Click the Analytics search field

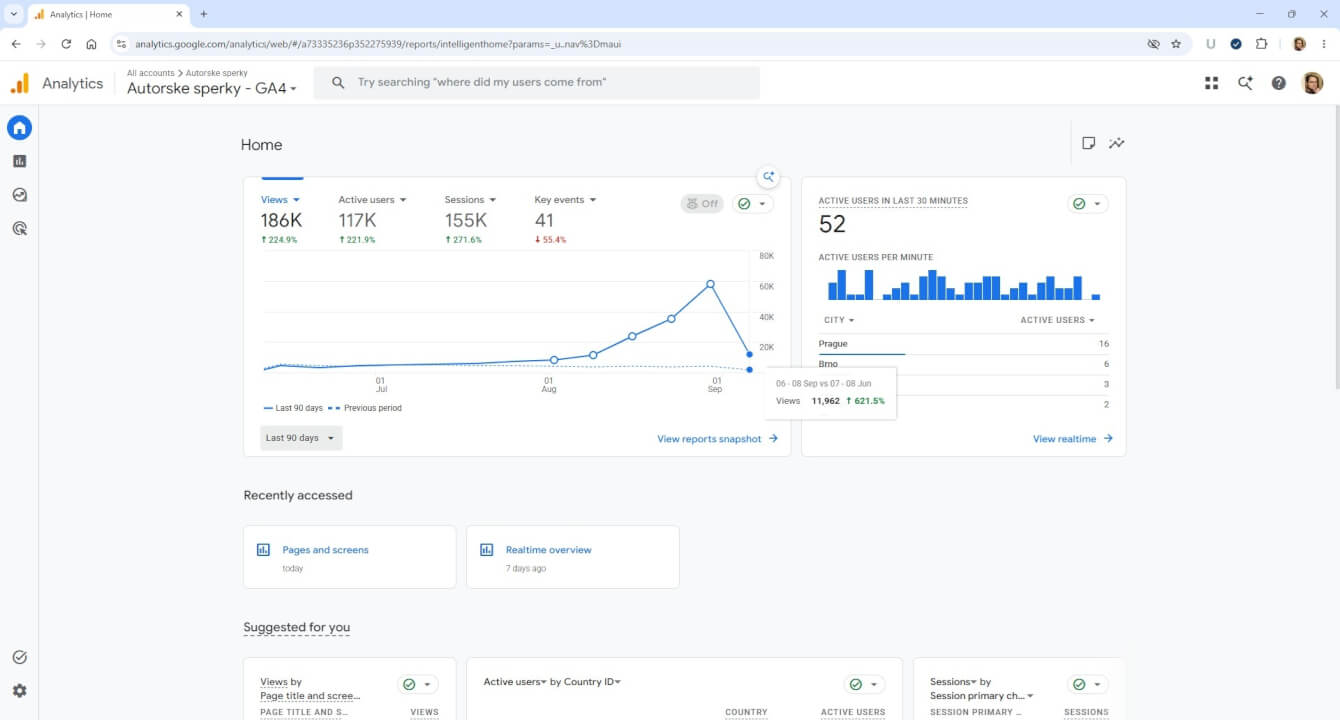pos(537,83)
